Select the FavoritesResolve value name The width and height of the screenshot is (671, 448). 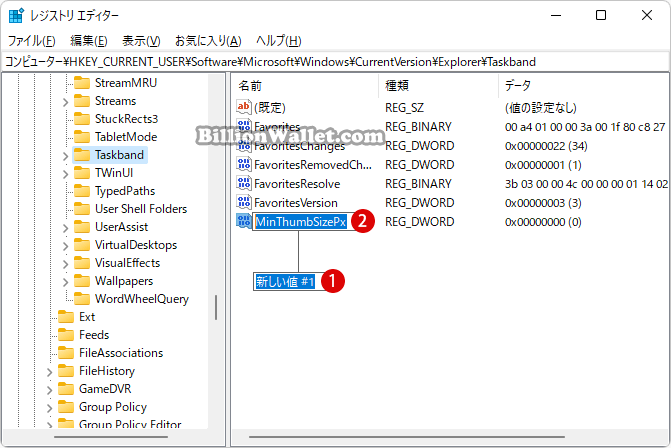297,184
